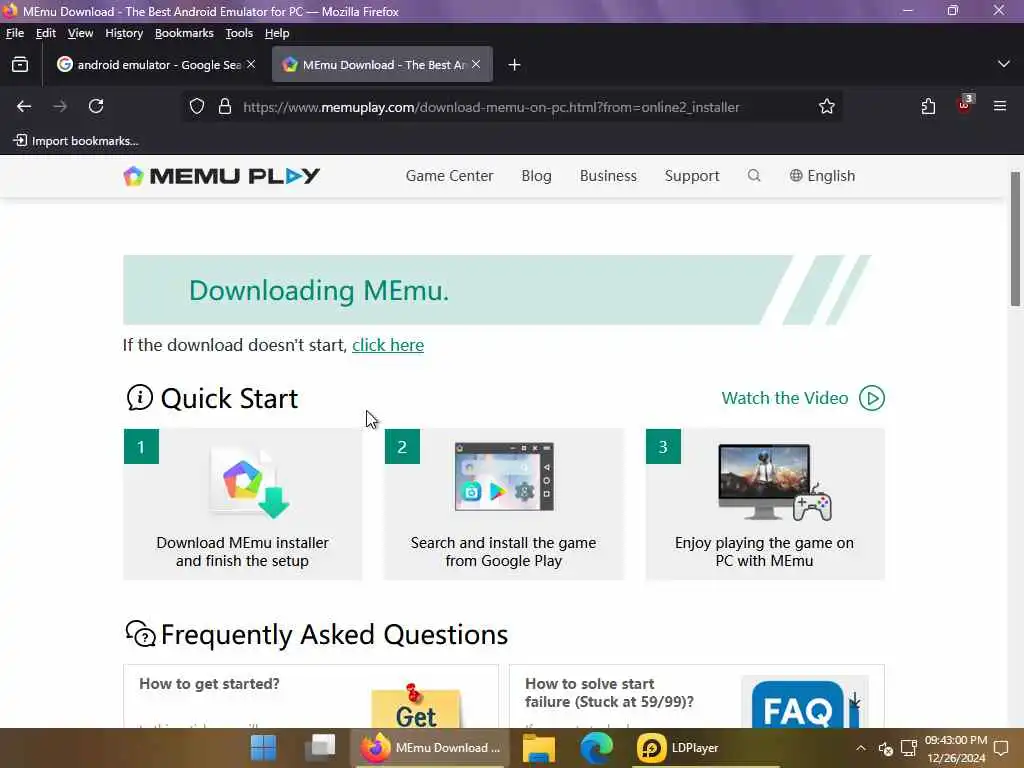Click the 'click here' download link
Viewport: 1024px width, 768px height.
click(x=388, y=345)
